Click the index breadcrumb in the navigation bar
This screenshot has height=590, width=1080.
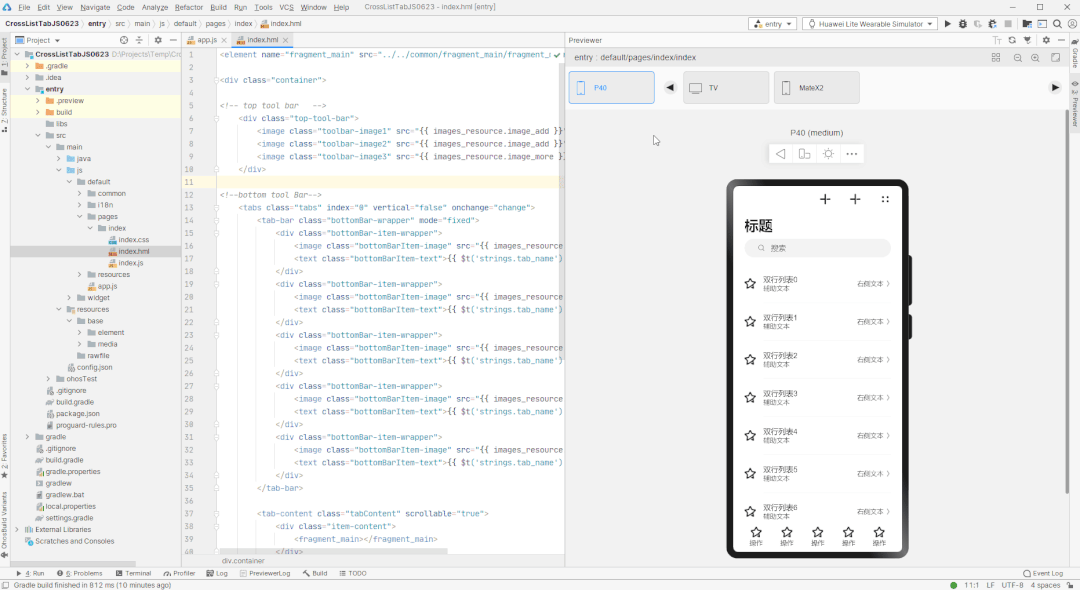pyautogui.click(x=243, y=23)
